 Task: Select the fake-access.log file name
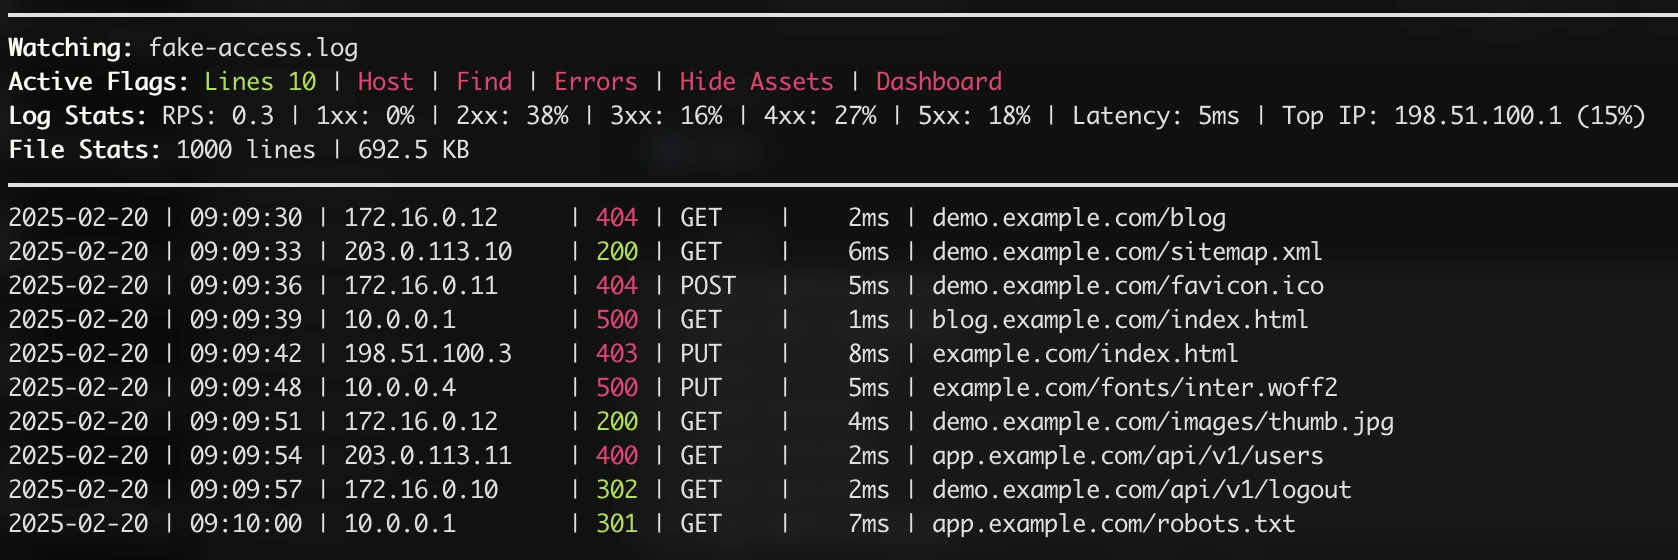253,48
